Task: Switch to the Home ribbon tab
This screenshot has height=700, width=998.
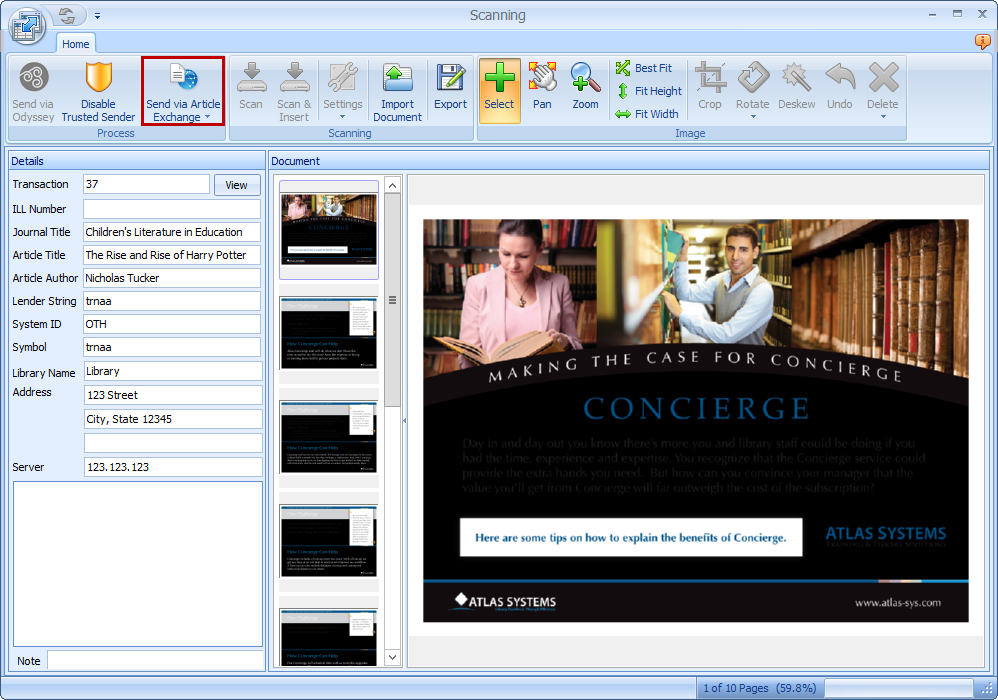Action: [x=75, y=44]
